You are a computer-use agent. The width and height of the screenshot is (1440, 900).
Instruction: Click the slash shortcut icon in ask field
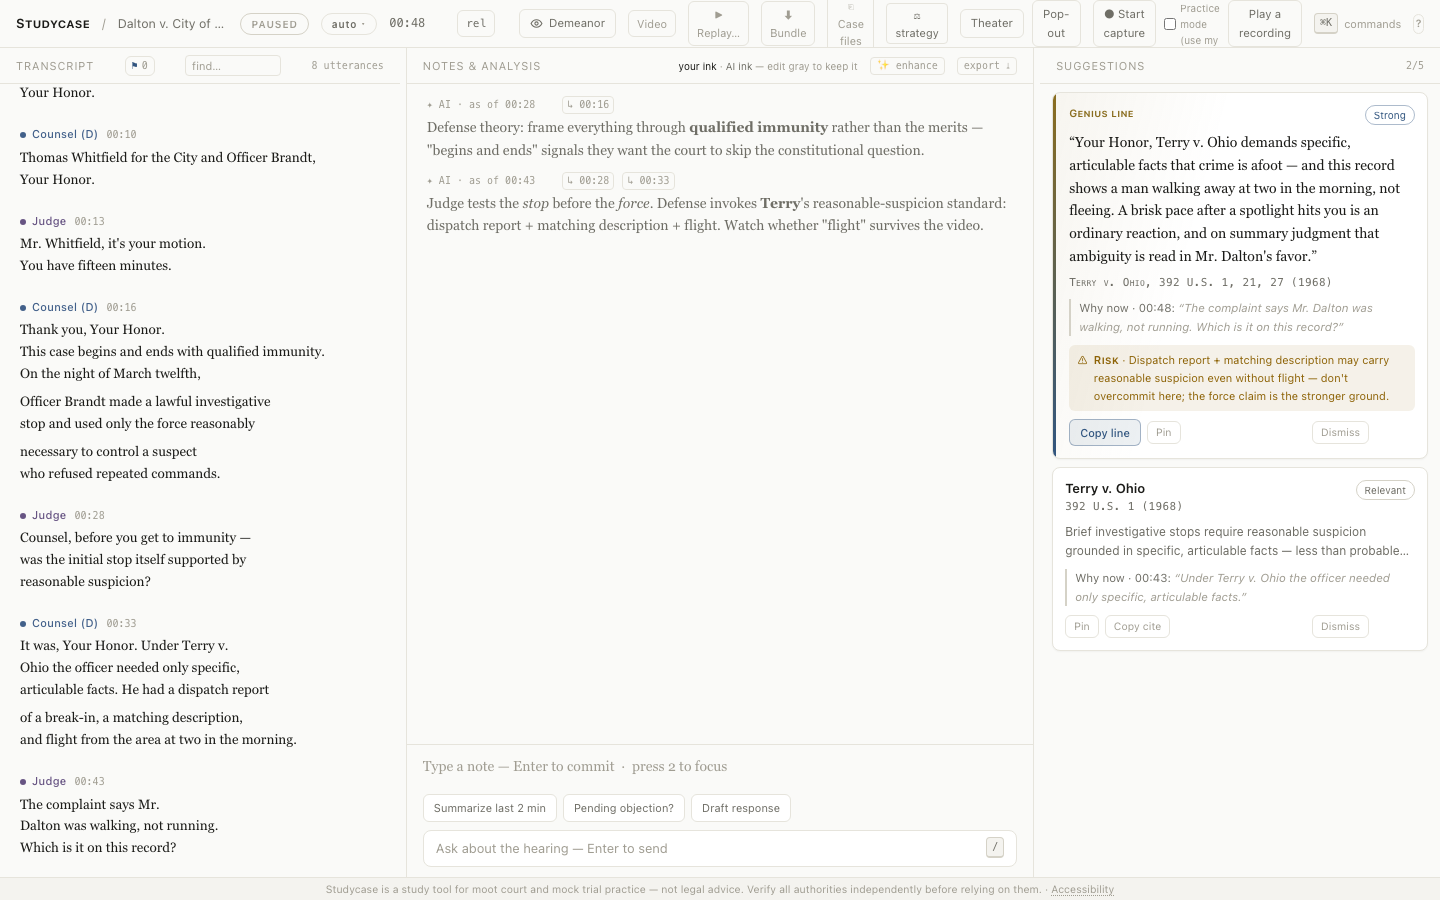995,848
